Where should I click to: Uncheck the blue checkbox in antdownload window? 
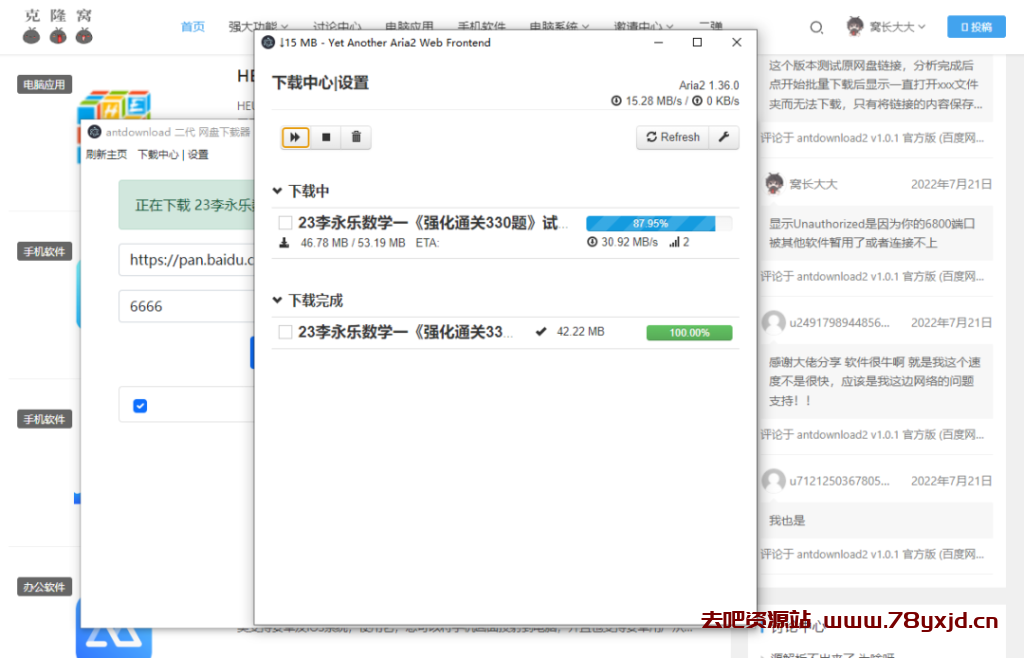click(x=140, y=406)
